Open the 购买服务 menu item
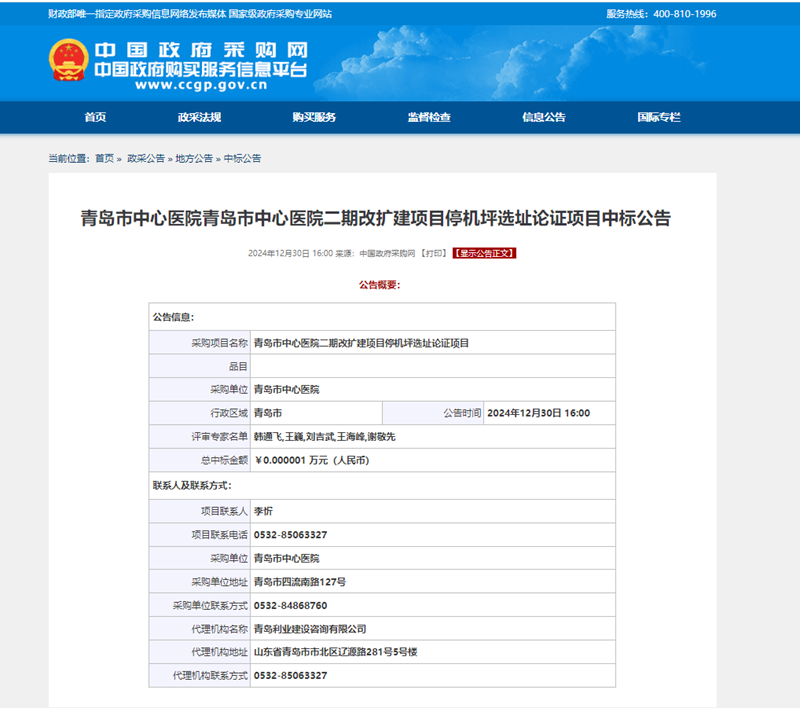The height and width of the screenshot is (708, 800). (x=314, y=117)
